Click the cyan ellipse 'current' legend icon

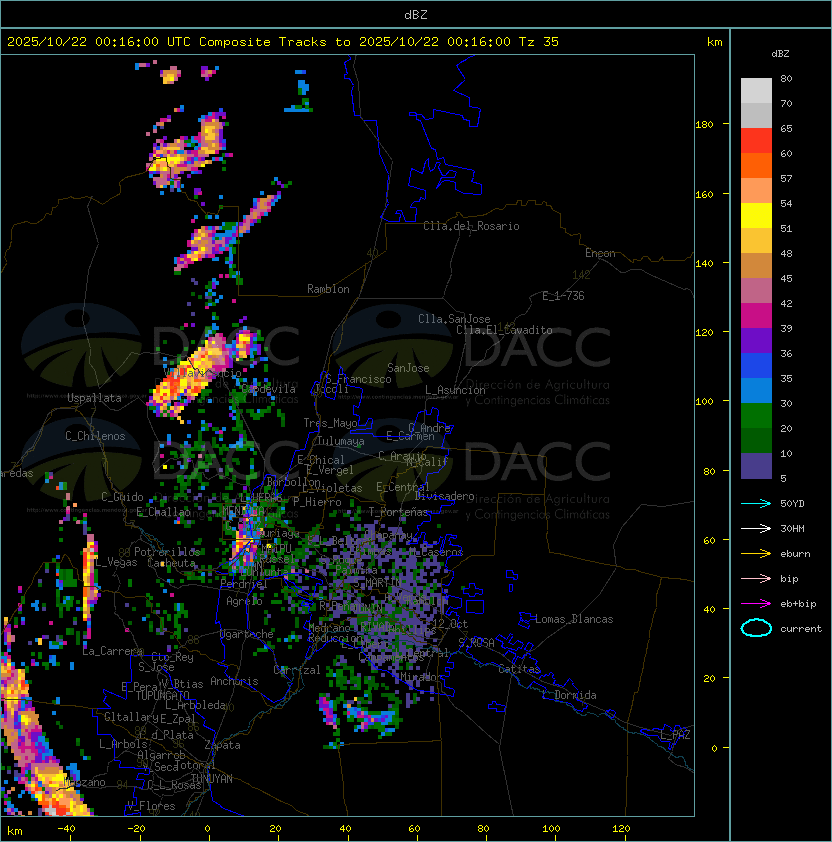click(x=756, y=628)
